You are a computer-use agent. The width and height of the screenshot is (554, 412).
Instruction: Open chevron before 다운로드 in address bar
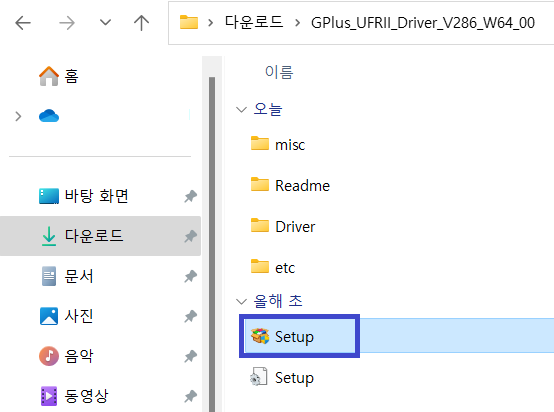211,23
